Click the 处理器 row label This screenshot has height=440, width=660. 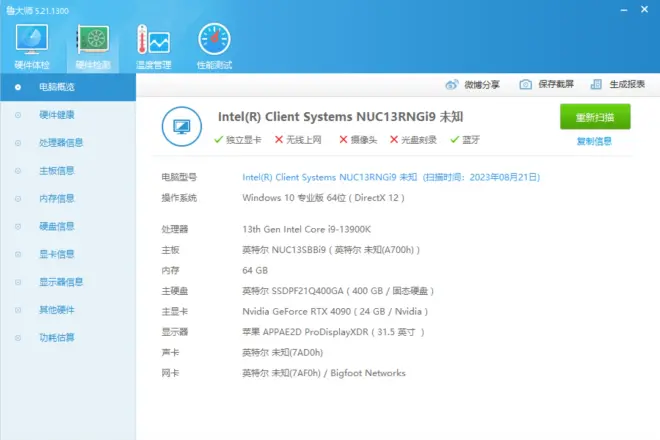tap(175, 229)
